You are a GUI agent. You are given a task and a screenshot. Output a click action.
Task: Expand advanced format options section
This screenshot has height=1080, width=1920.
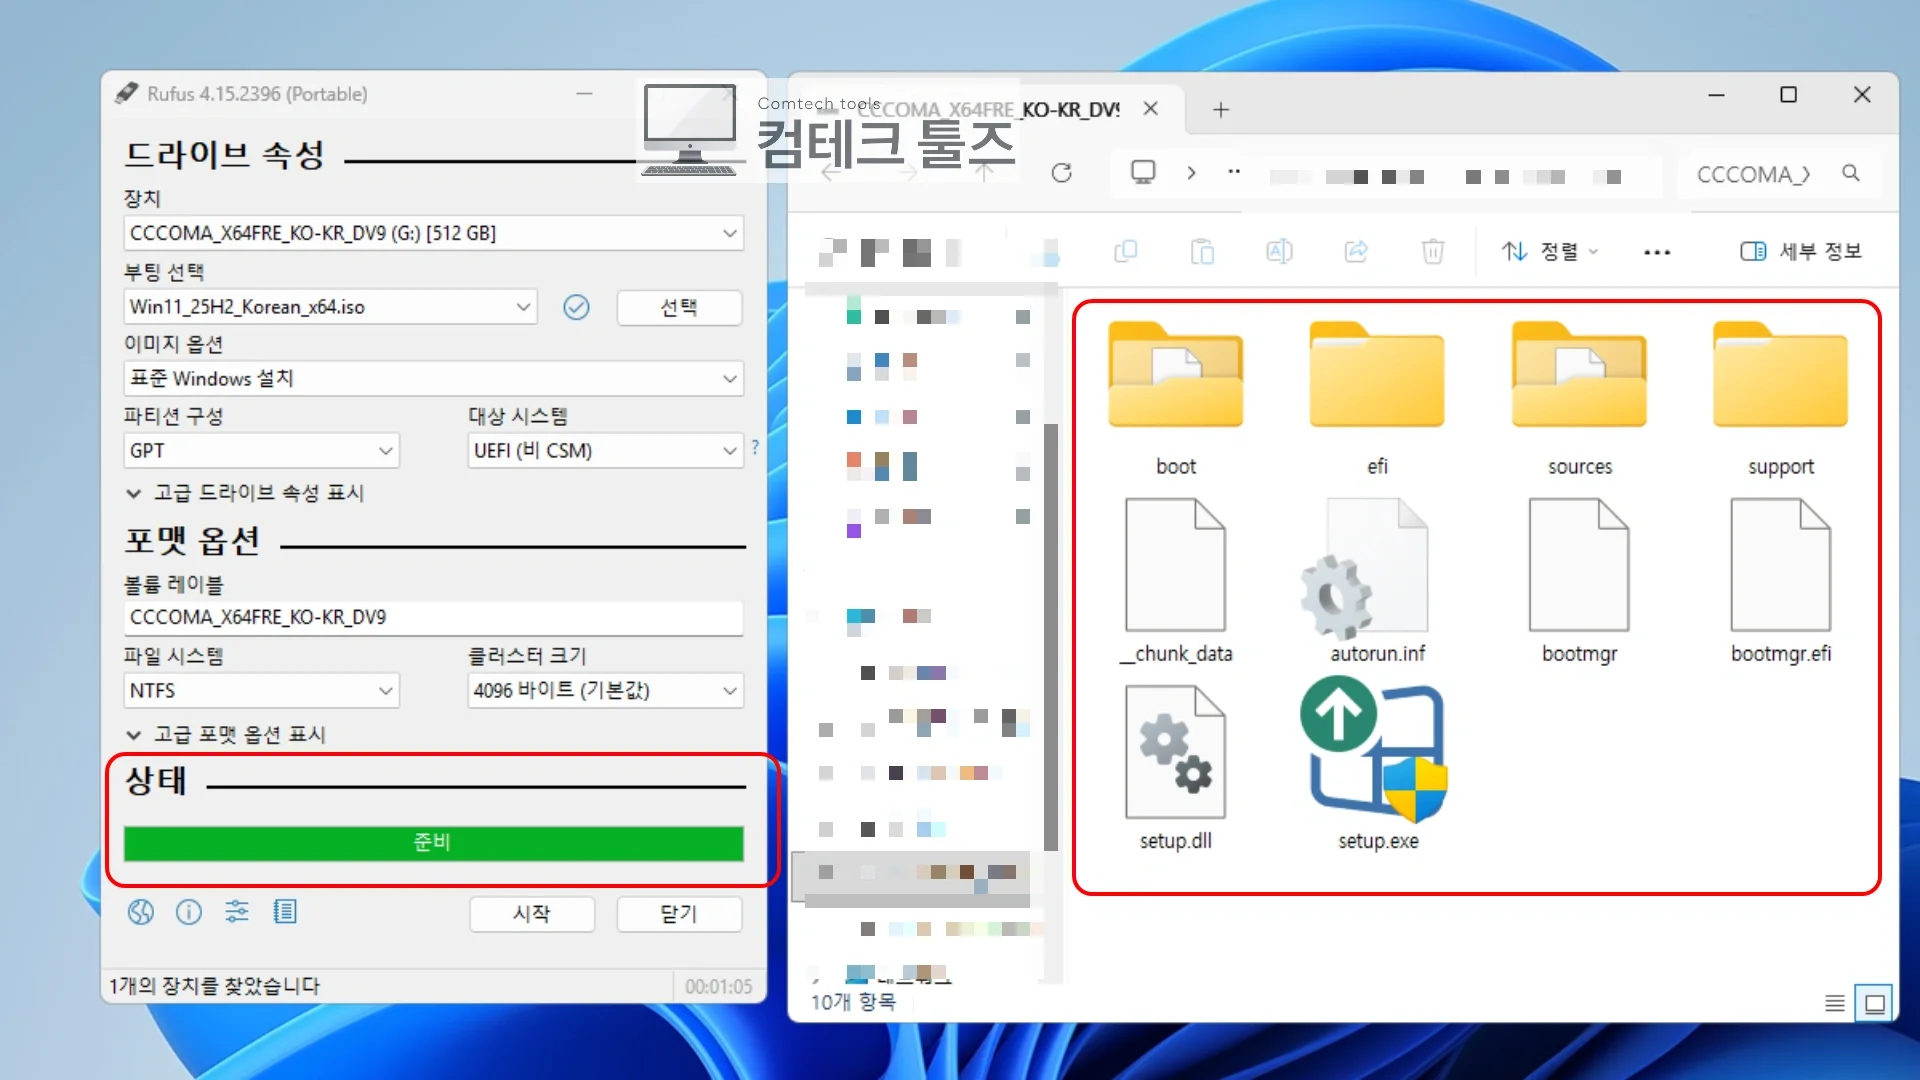(226, 735)
